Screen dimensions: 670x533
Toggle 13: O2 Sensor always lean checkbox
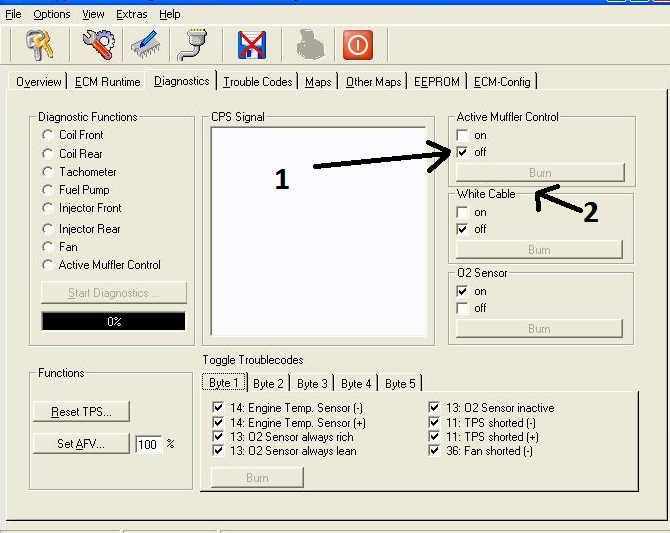(218, 451)
